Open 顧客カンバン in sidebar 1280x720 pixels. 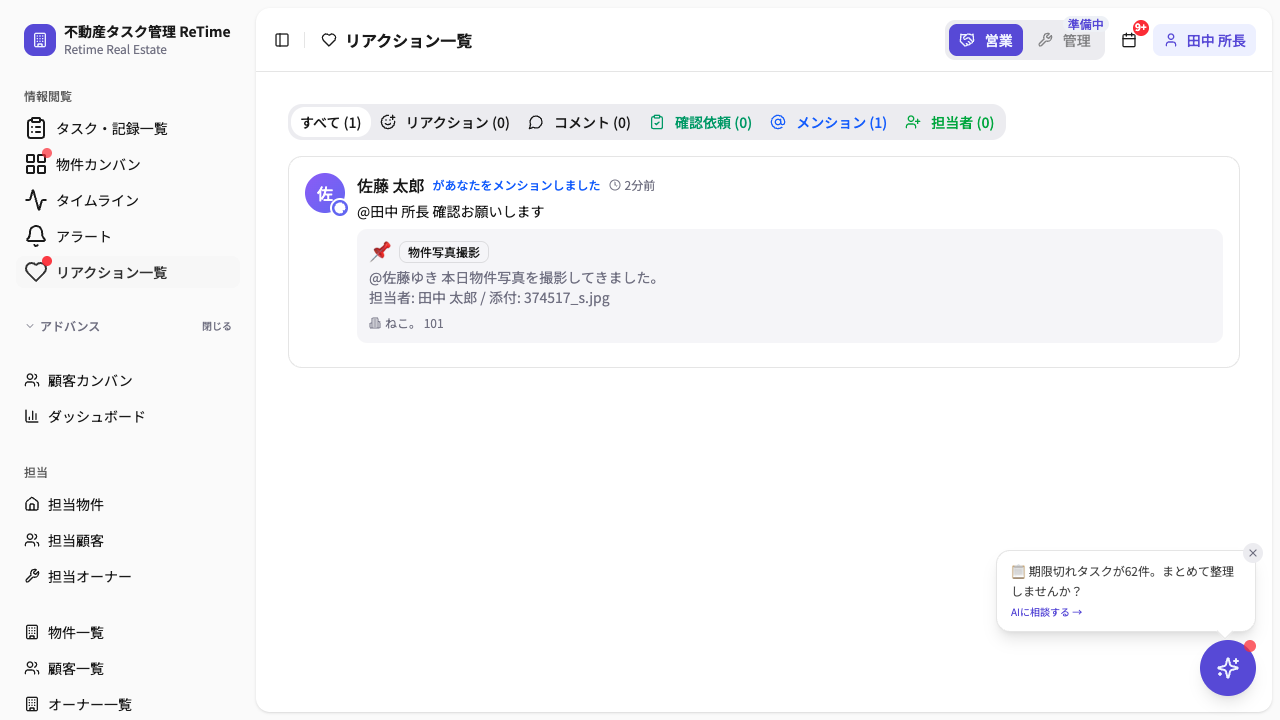click(128, 380)
